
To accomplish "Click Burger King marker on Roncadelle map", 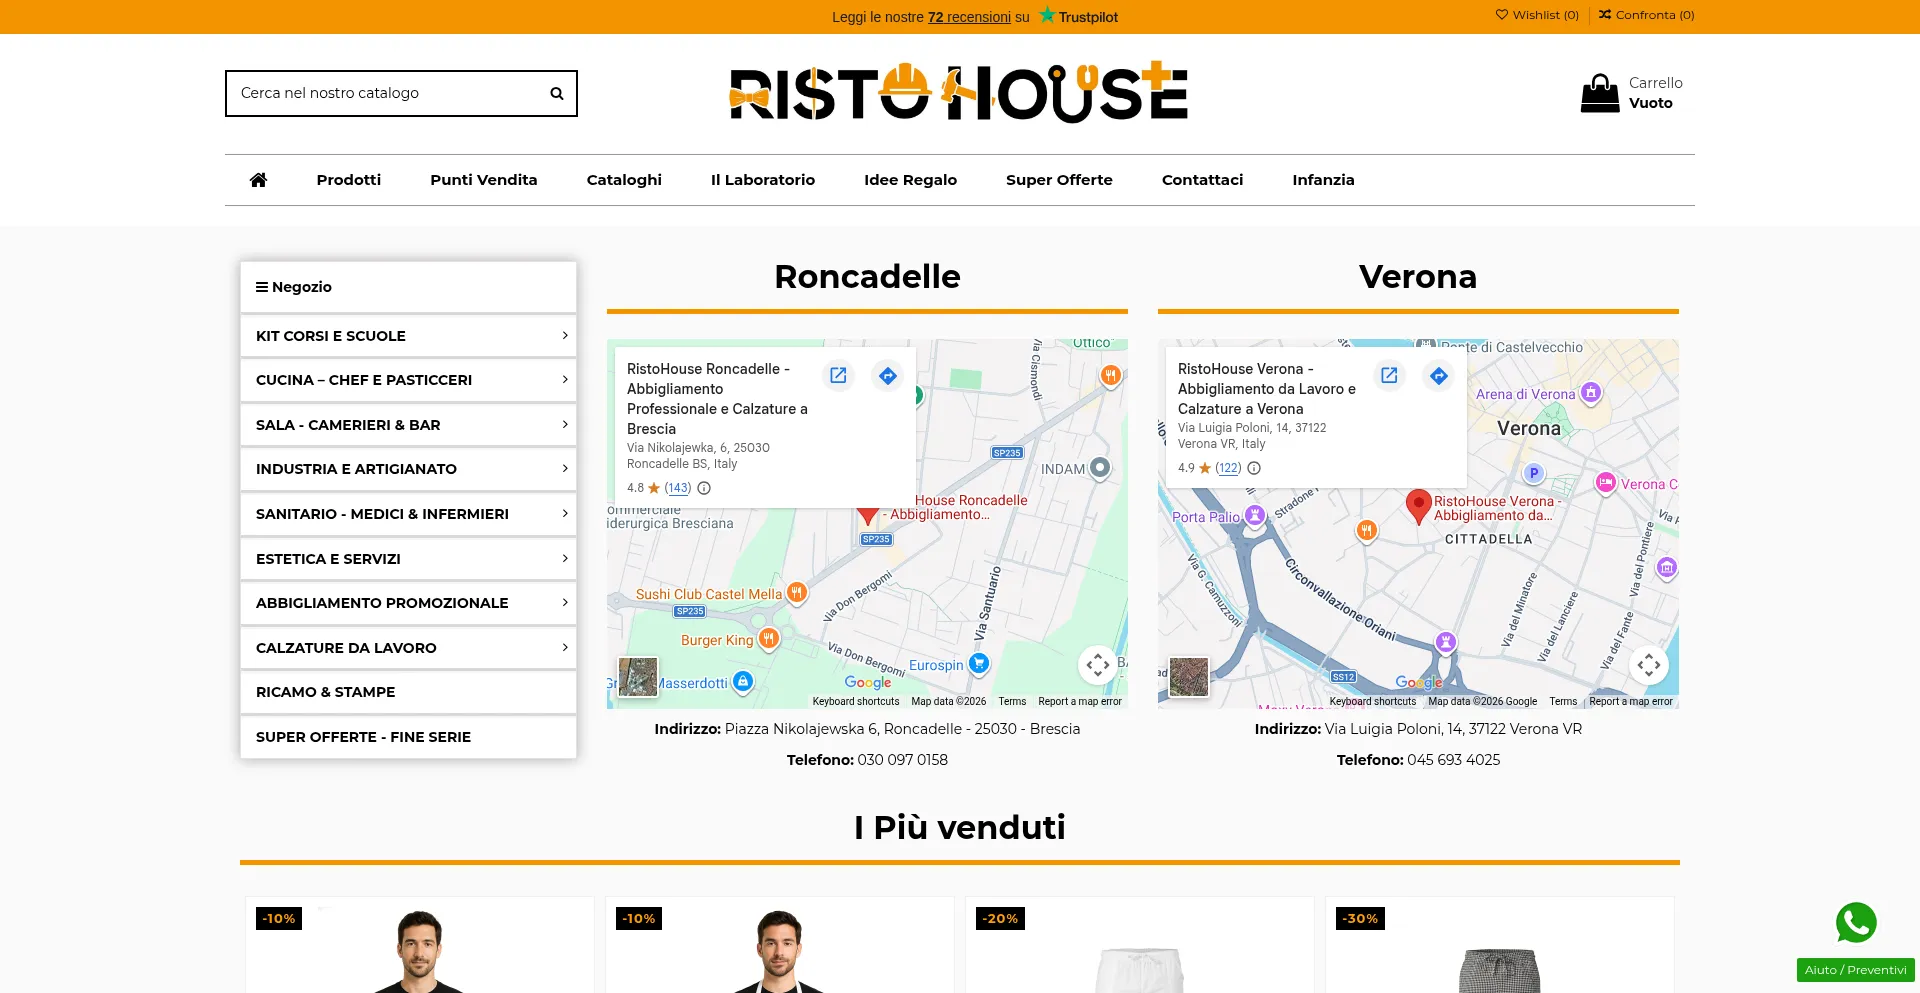I will point(769,639).
